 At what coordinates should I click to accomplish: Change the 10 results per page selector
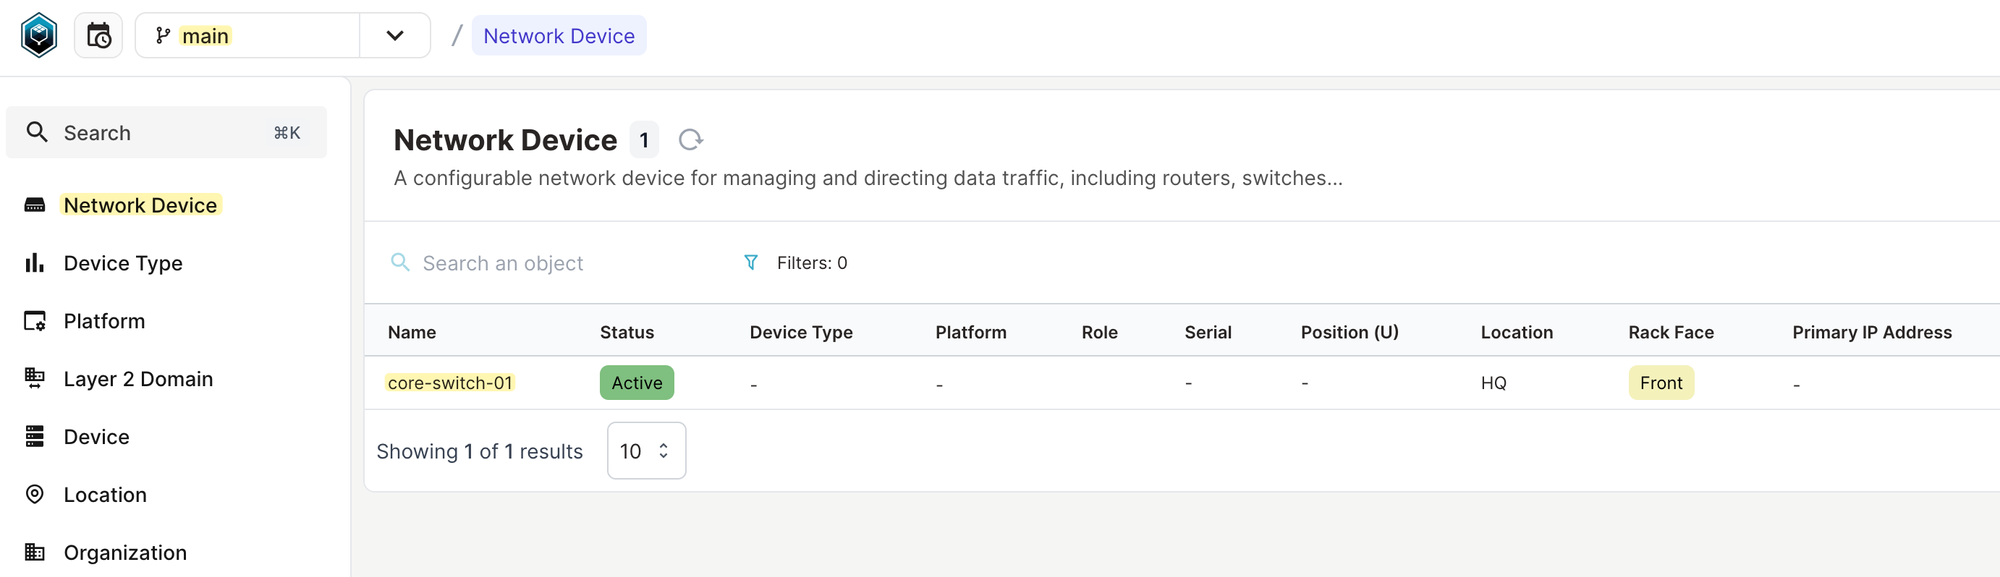(646, 451)
